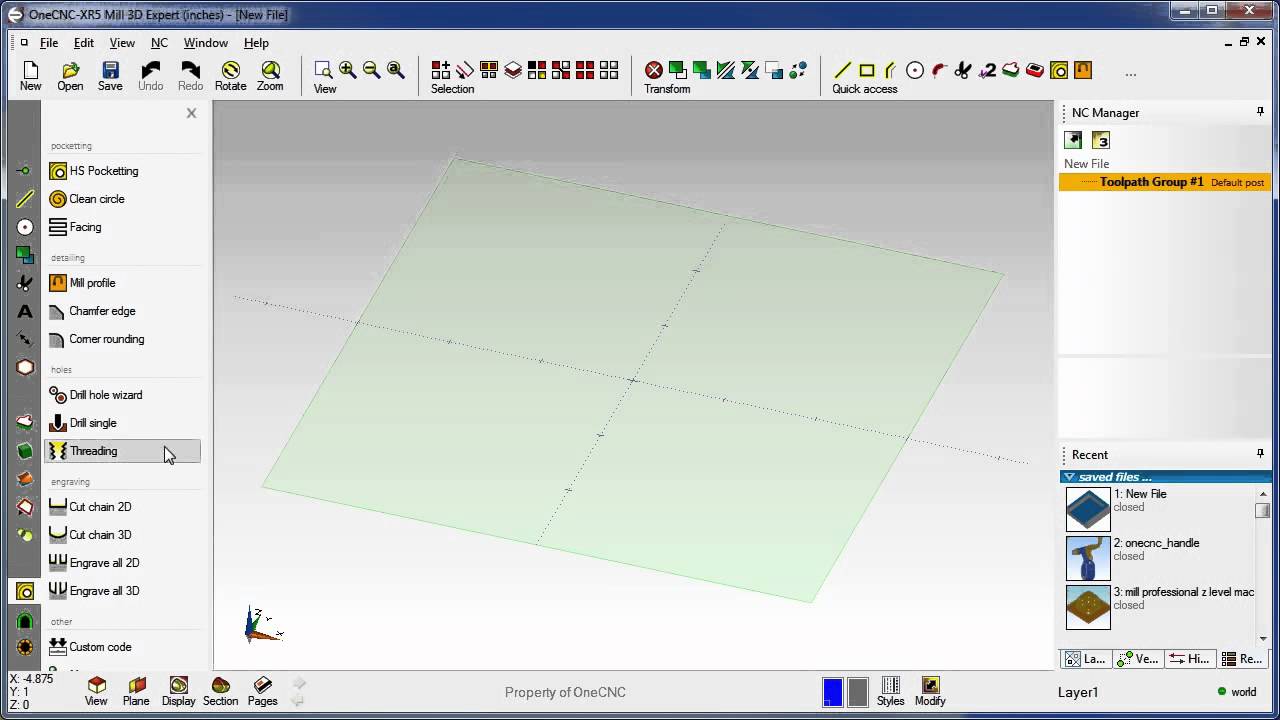
Task: Select Toolpath Group #1 in NC Manager
Action: pos(1164,182)
